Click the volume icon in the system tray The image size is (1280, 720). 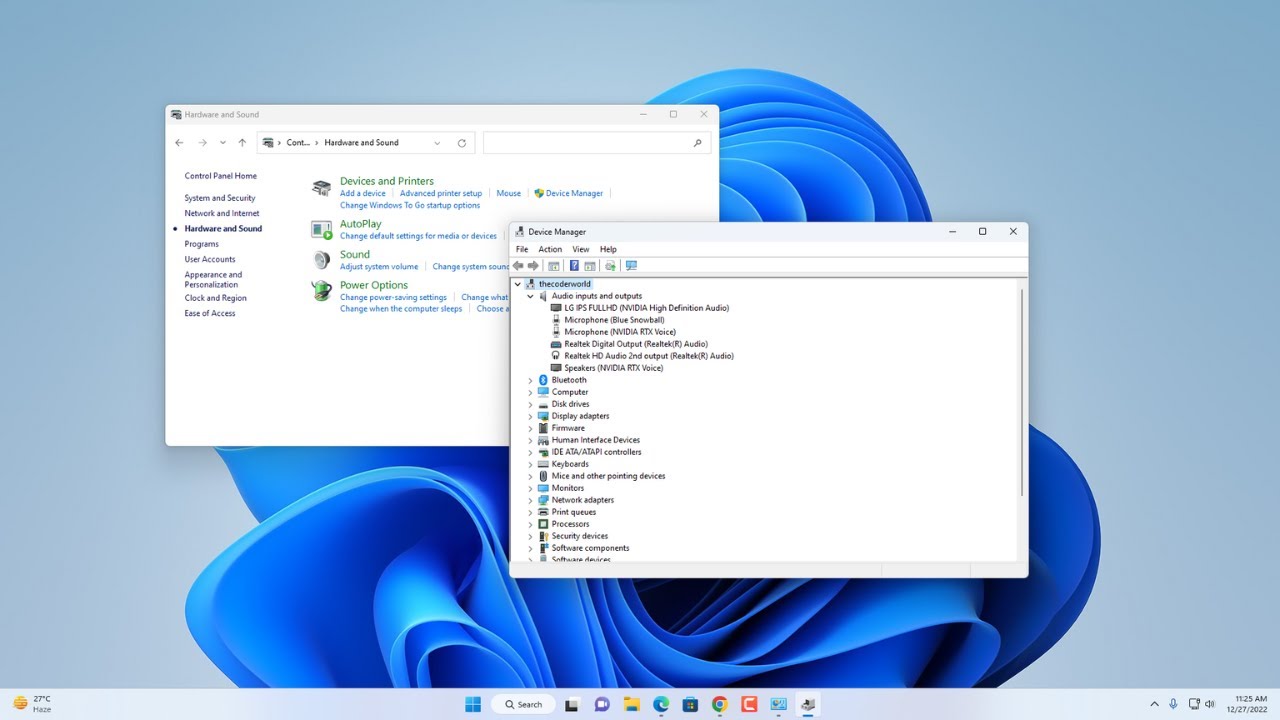pos(1210,704)
